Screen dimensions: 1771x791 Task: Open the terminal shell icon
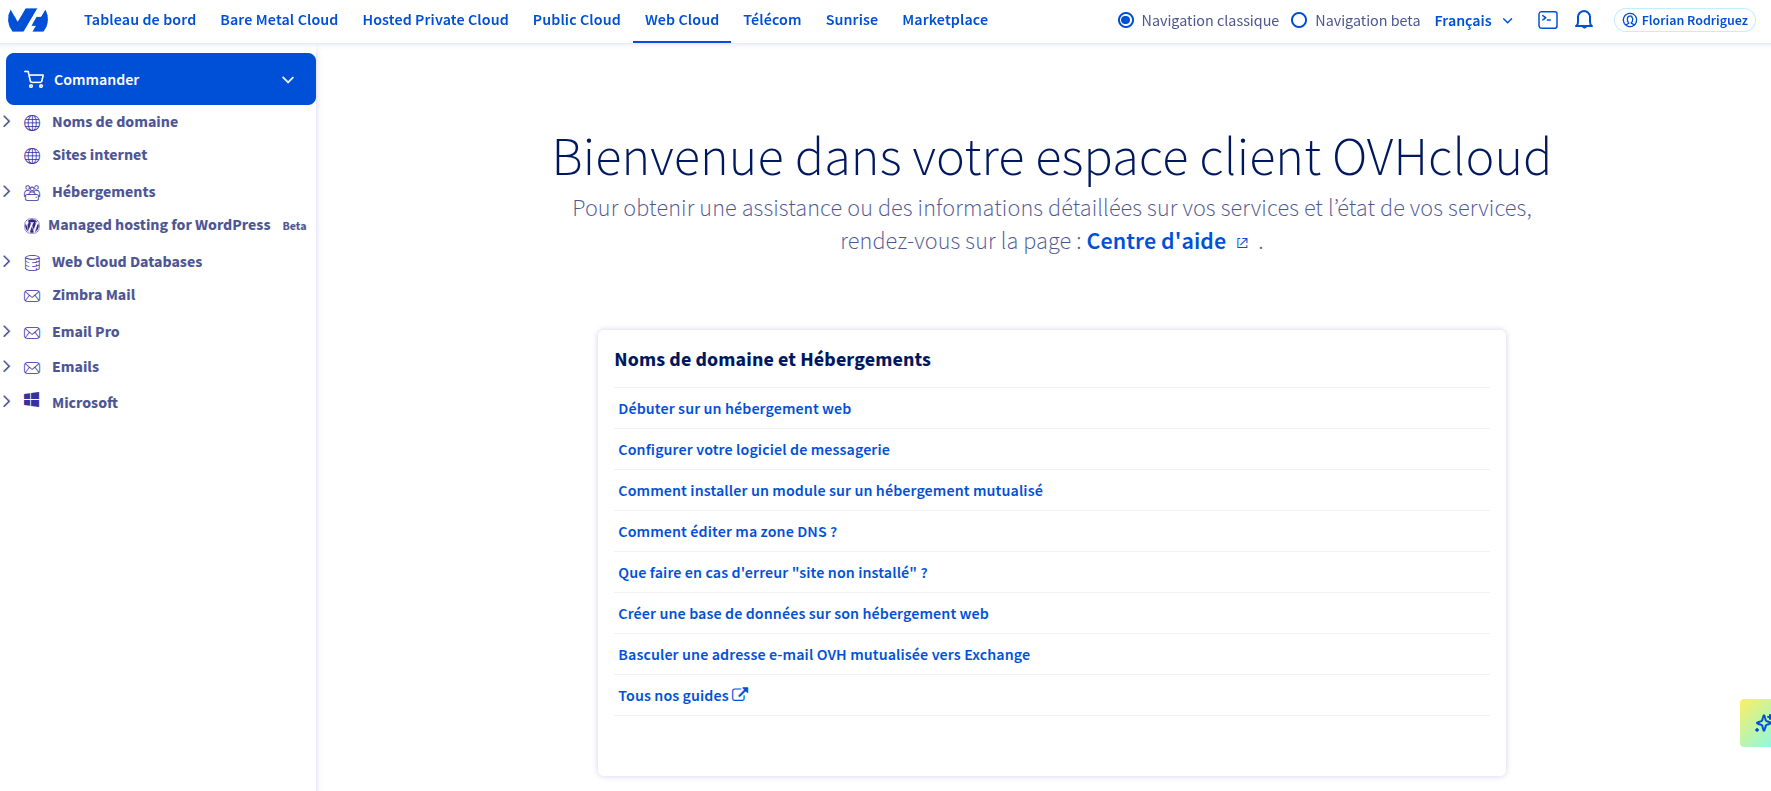1548,20
